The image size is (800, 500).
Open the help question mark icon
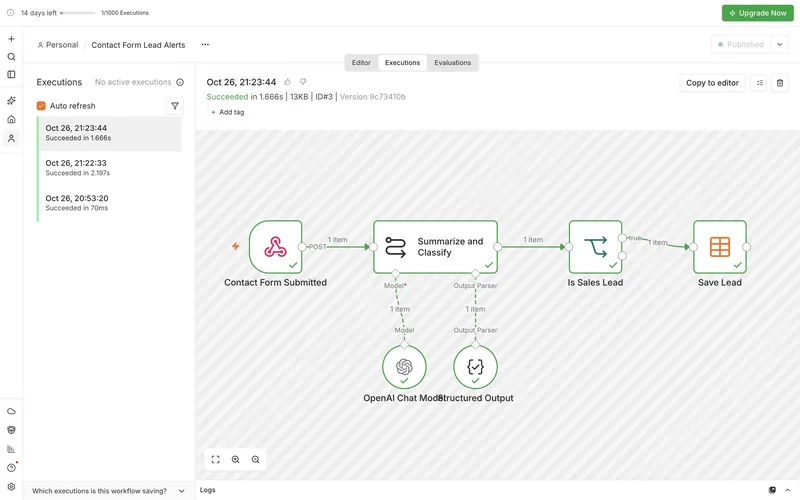tap(11, 468)
